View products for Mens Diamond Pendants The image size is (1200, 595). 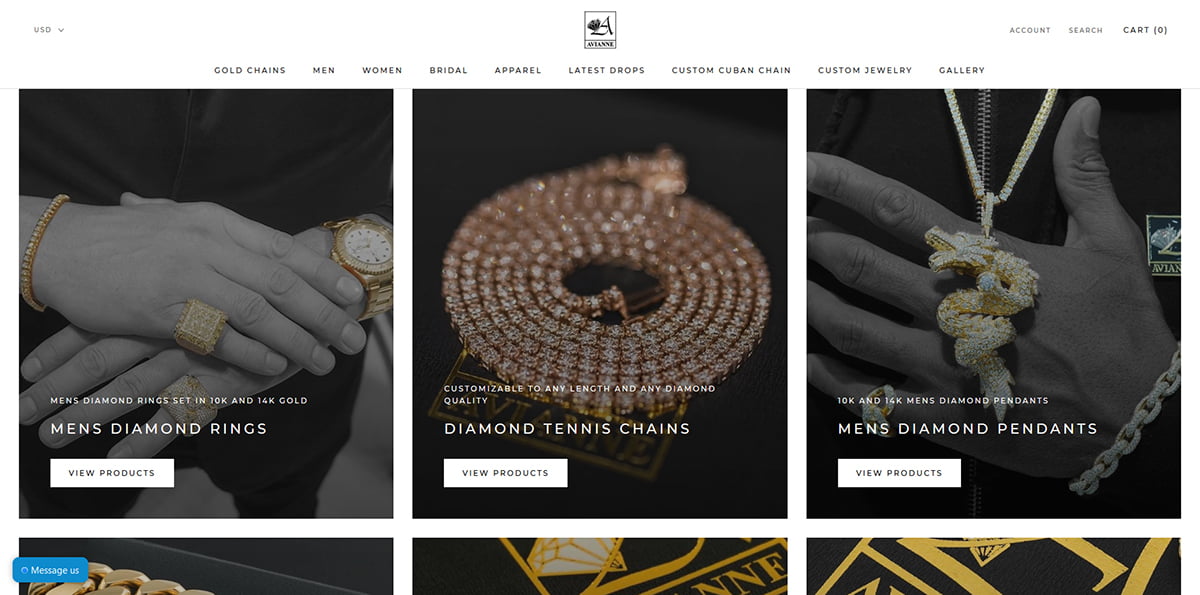[x=899, y=473]
